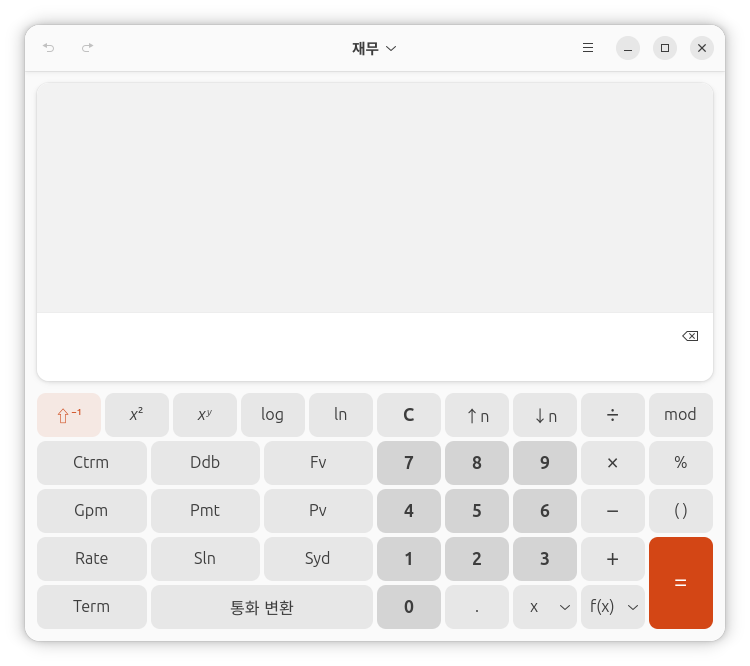Click the x to power y button

pos(205,415)
